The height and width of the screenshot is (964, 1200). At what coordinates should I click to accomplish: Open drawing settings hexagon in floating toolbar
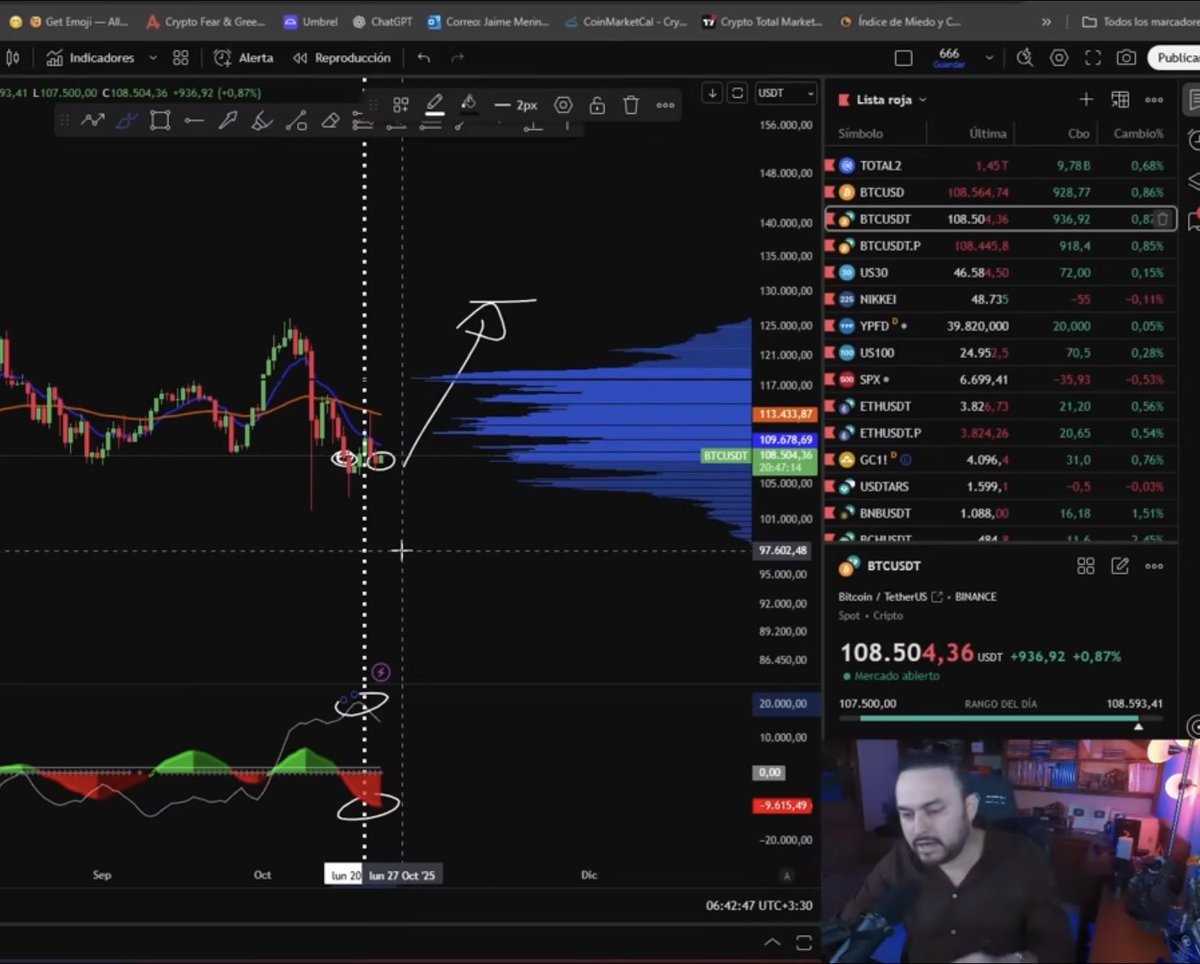click(x=563, y=105)
